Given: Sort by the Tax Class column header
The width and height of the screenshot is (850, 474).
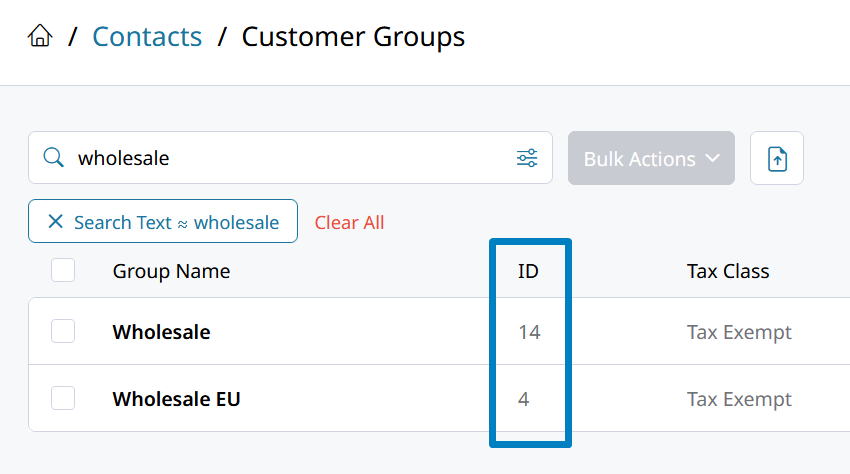Looking at the screenshot, I should [x=728, y=271].
